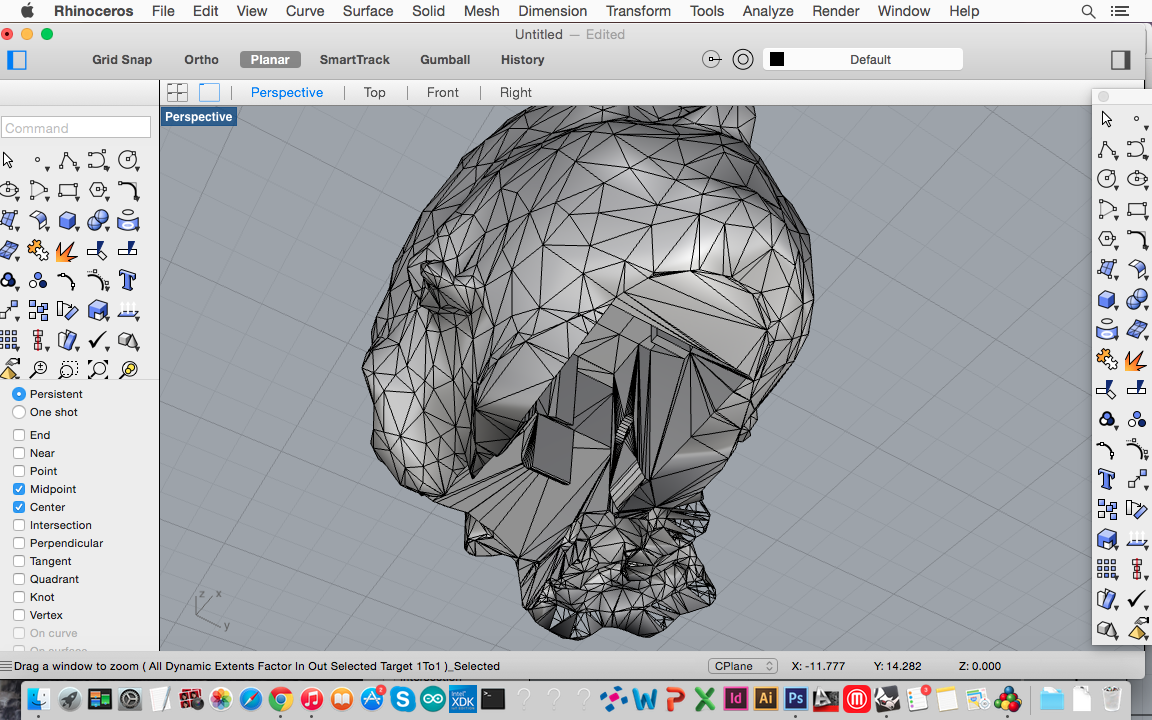Open the Mesh menu
1152x720 pixels.
pos(481,11)
